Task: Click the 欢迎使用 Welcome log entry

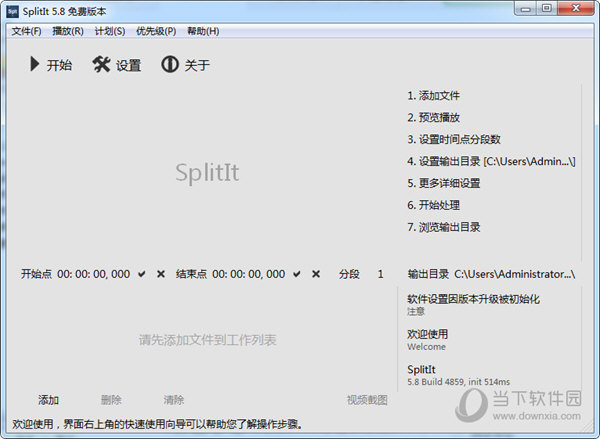Action: 427,340
